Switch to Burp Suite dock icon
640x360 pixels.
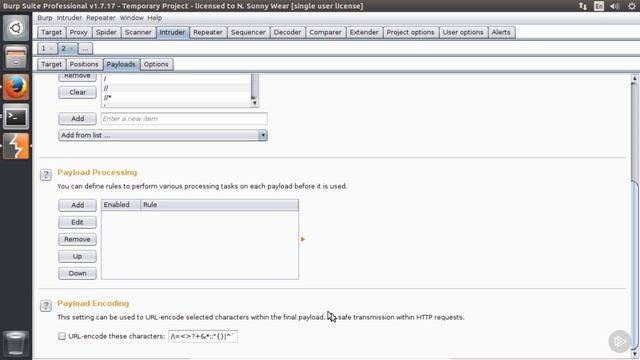point(16,146)
